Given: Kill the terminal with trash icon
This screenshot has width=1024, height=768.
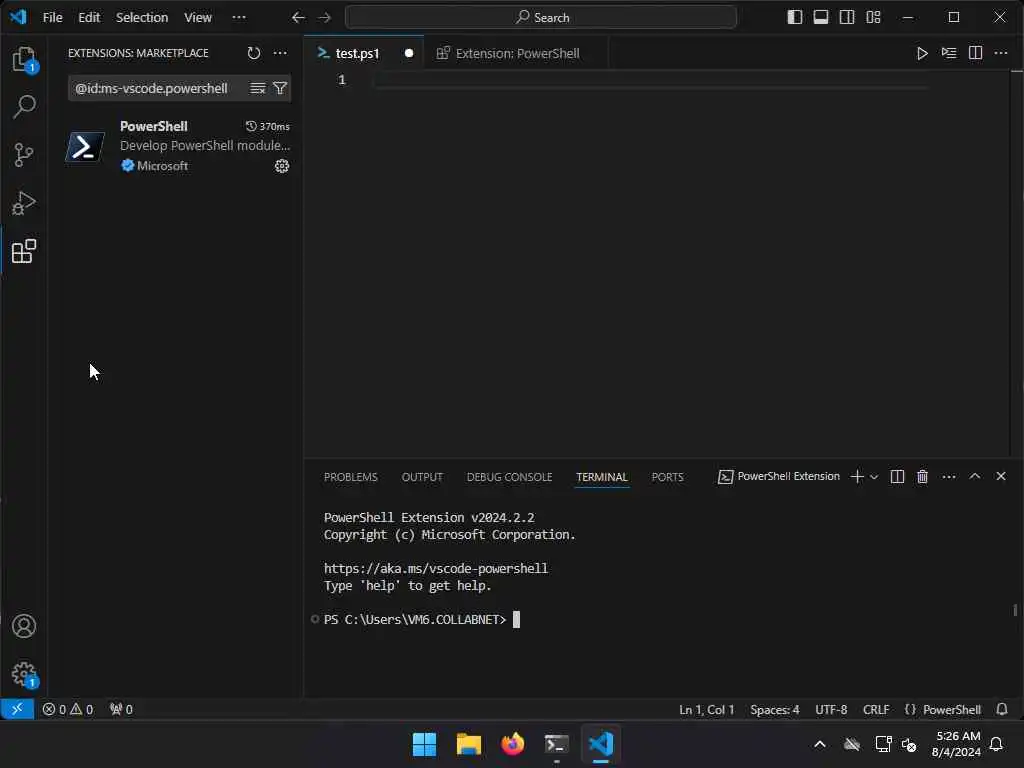Looking at the screenshot, I should pyautogui.click(x=922, y=477).
